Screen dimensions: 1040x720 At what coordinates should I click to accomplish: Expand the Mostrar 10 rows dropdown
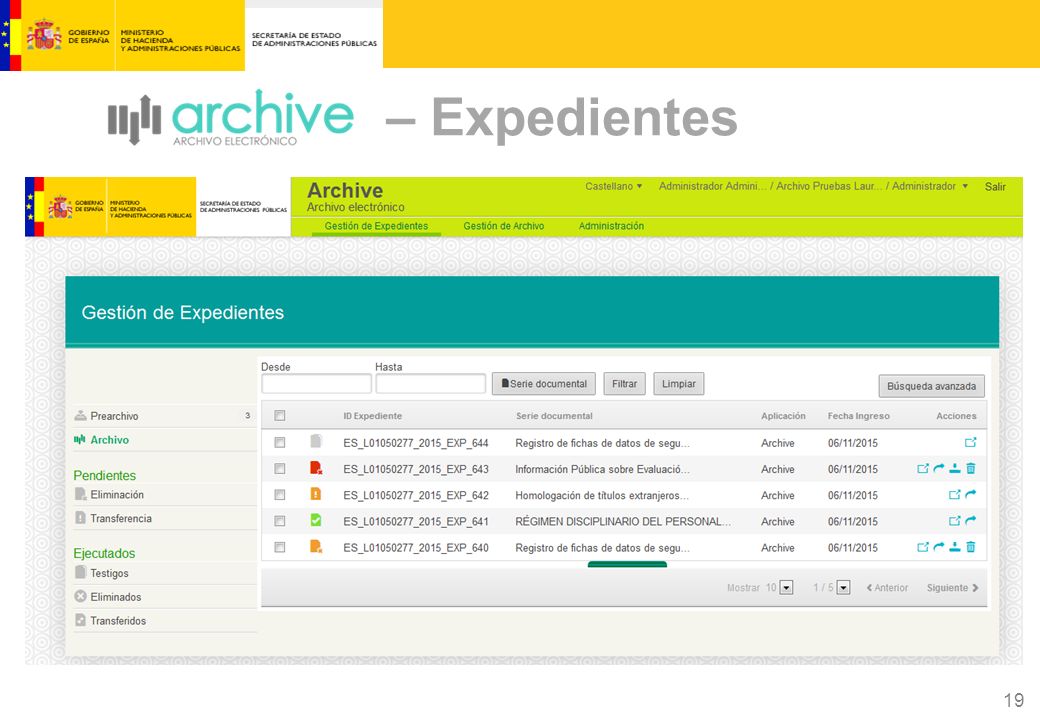click(787, 588)
